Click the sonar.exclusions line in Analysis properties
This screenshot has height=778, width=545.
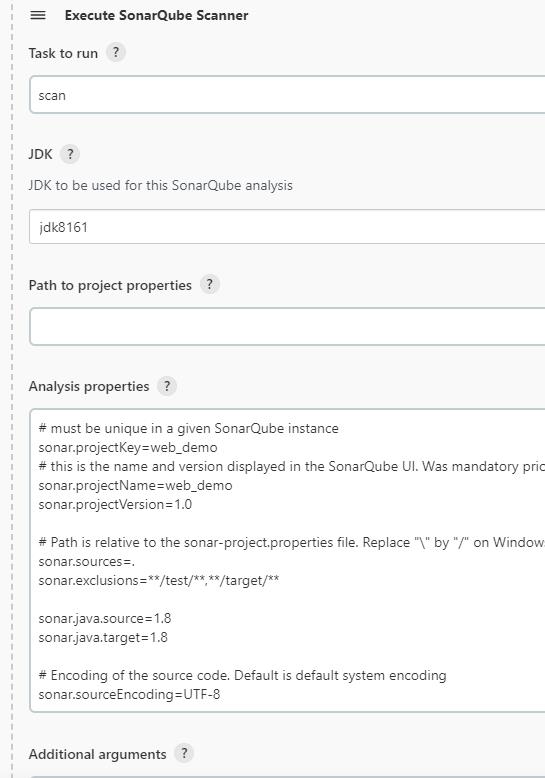point(159,581)
